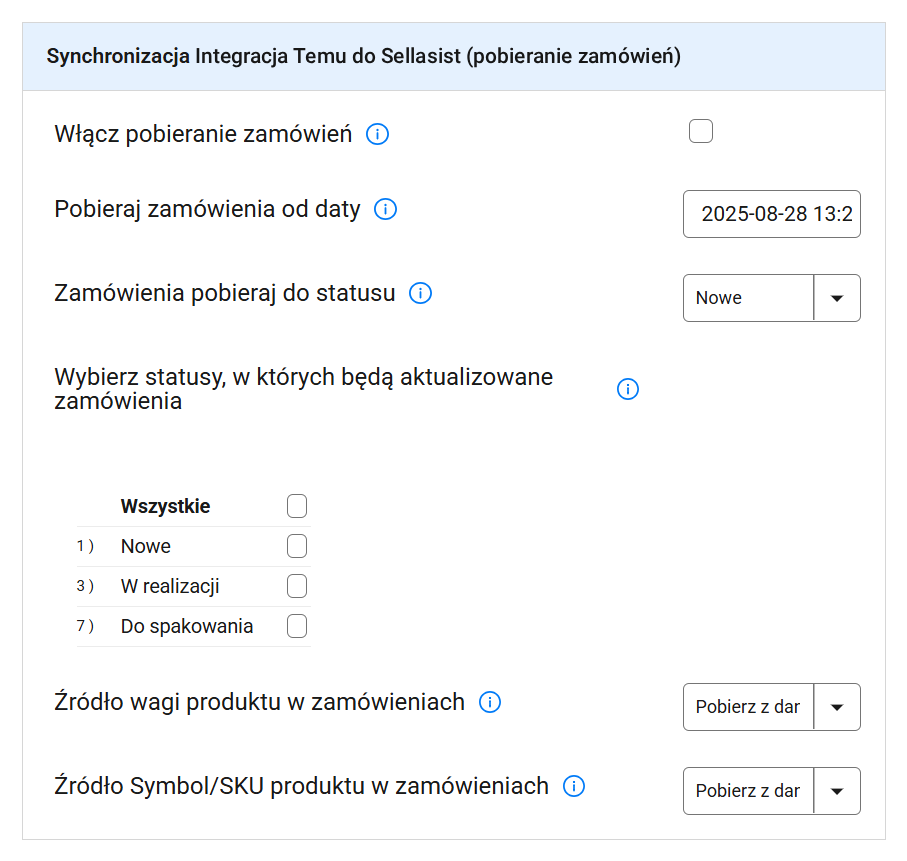Show info for Źródło Symbol/SKU produktu
The width and height of the screenshot is (907, 861).
pos(574,786)
